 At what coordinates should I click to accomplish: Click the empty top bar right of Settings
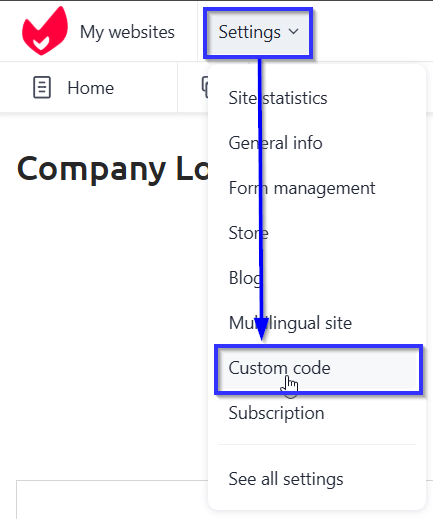coord(373,32)
